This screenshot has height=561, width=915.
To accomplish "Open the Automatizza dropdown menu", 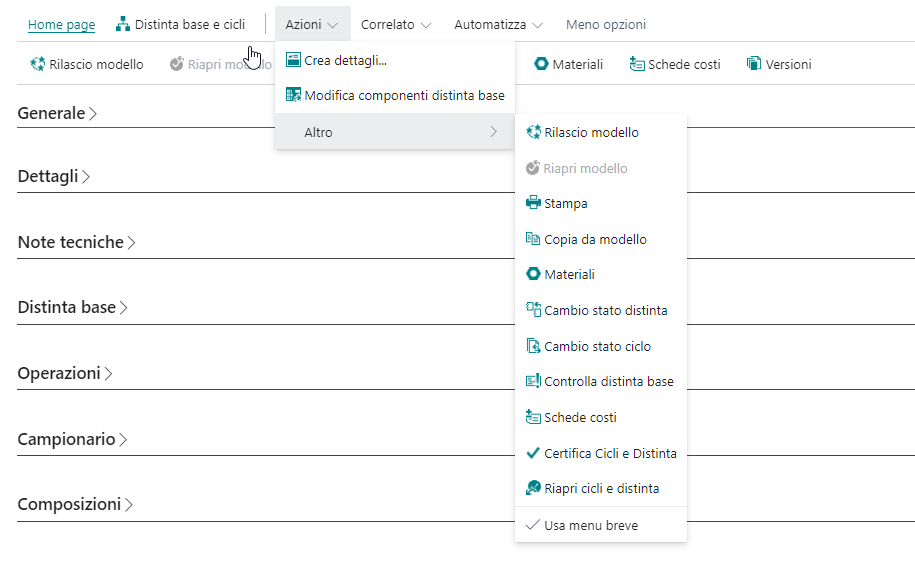I will 498,25.
